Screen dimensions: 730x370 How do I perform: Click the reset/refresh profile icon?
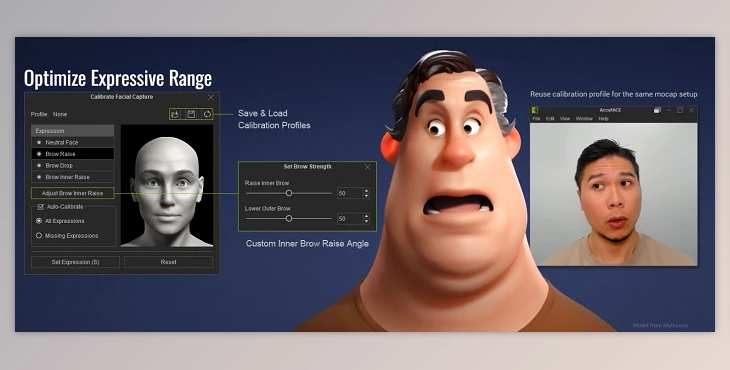tap(207, 114)
